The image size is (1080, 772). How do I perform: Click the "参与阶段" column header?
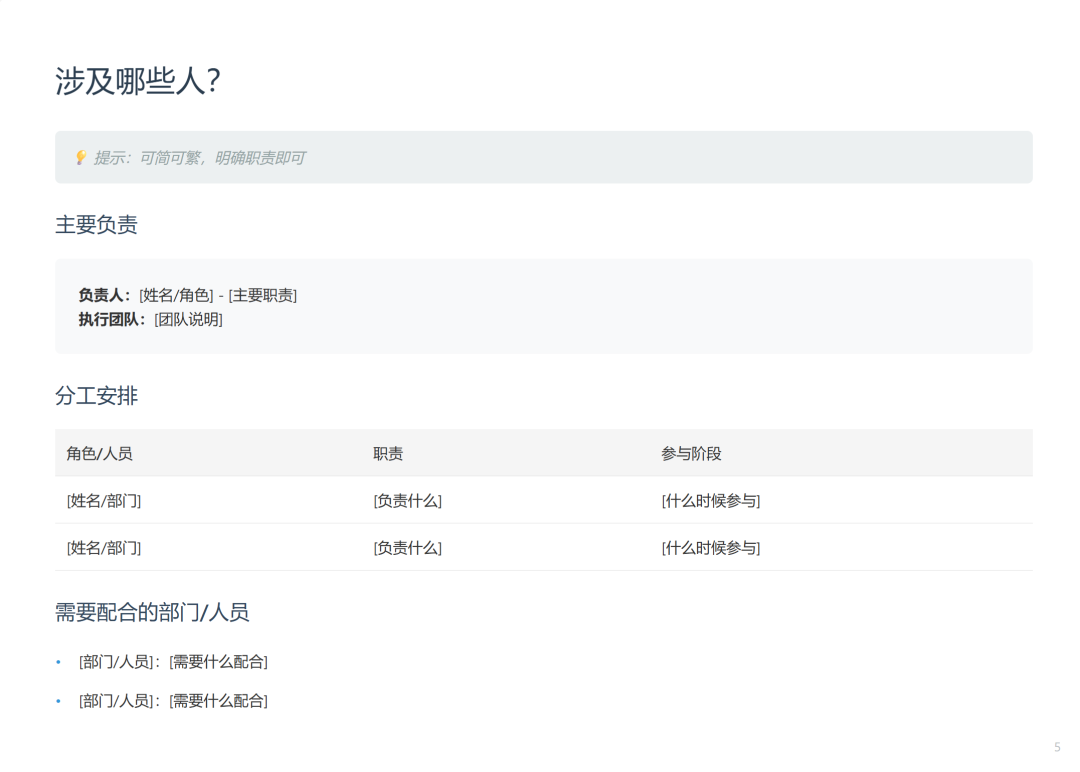pyautogui.click(x=691, y=454)
